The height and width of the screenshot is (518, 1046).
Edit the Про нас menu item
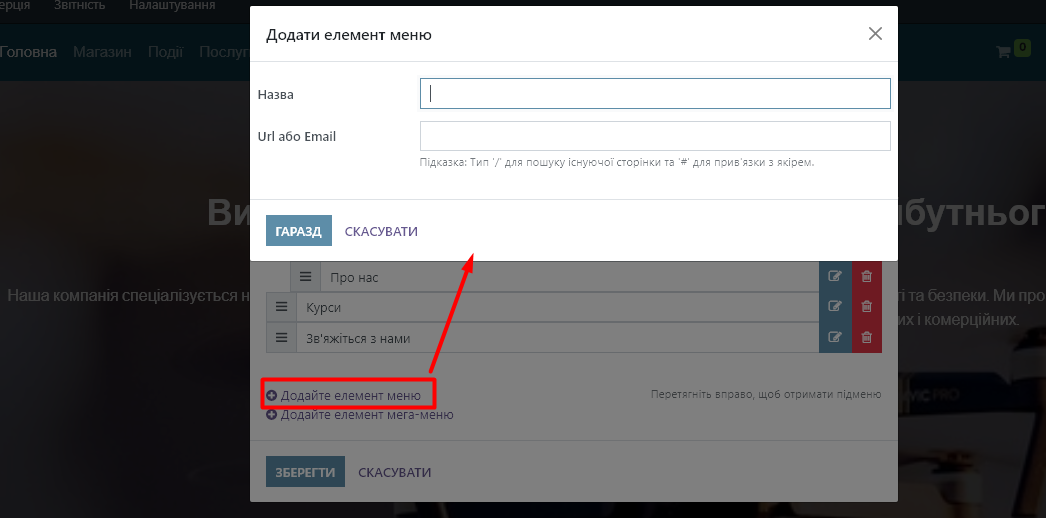835,277
